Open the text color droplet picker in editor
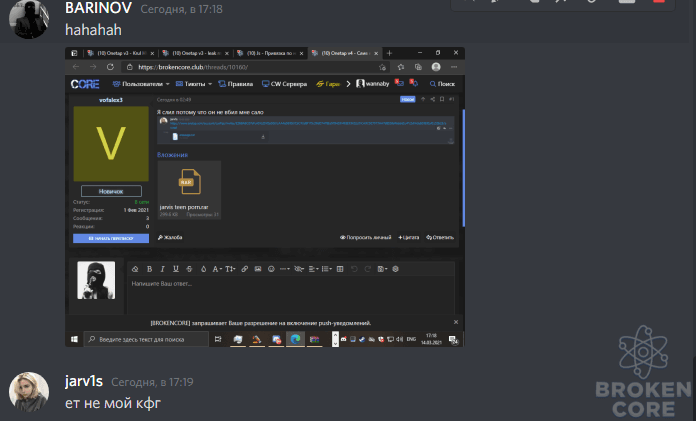 pos(203,269)
